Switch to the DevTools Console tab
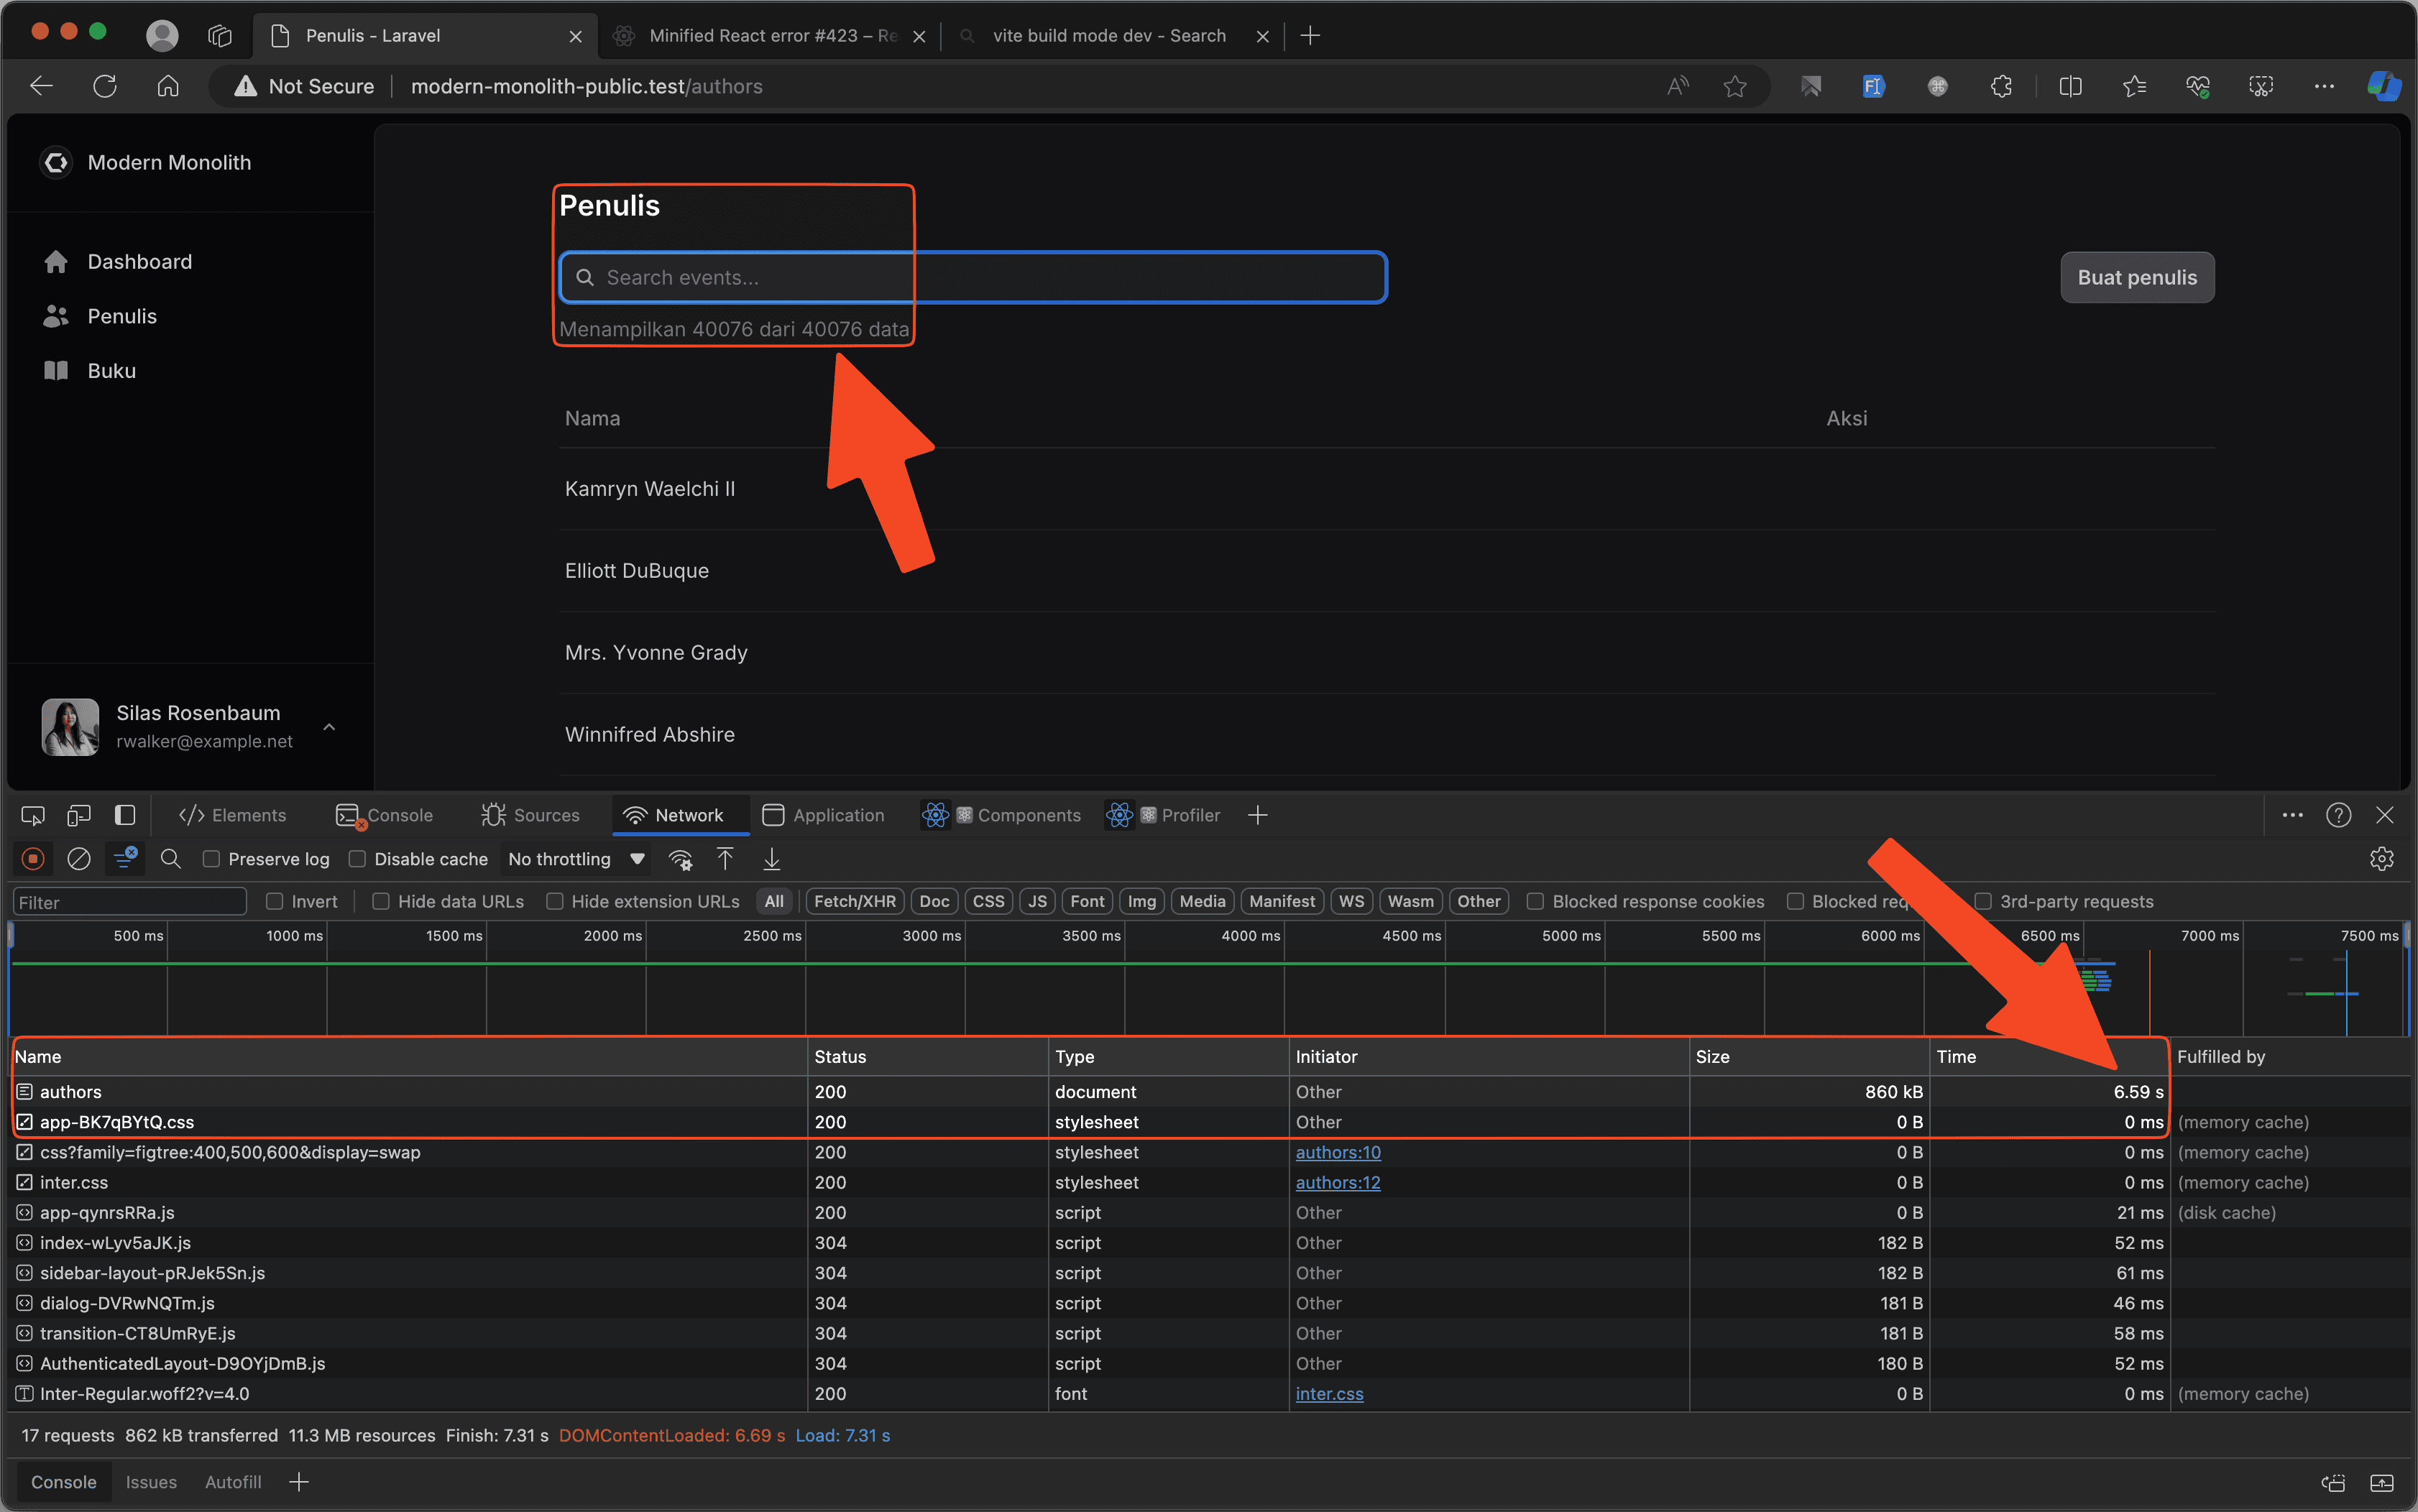Image resolution: width=2418 pixels, height=1512 pixels. coord(385,815)
